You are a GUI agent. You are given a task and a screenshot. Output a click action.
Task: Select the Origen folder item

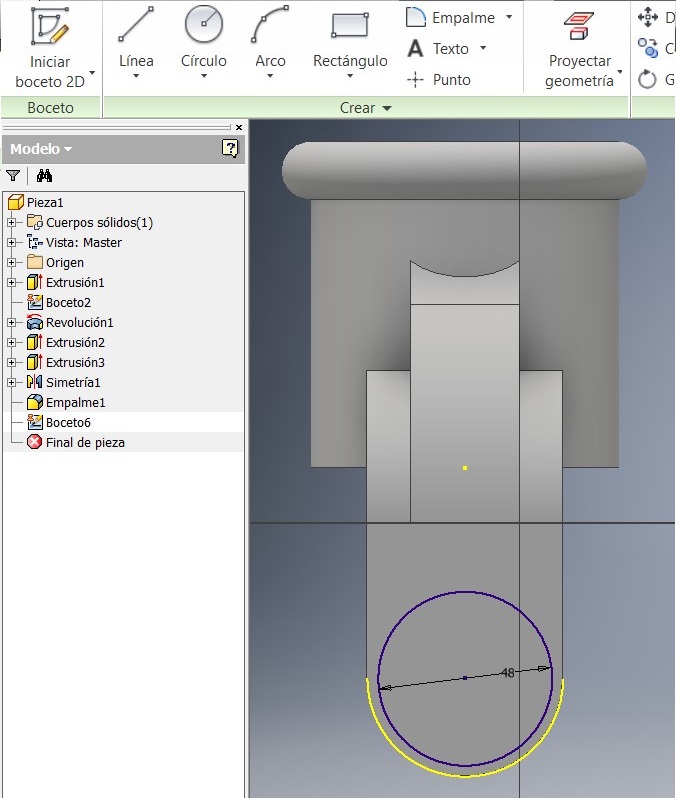[65, 263]
